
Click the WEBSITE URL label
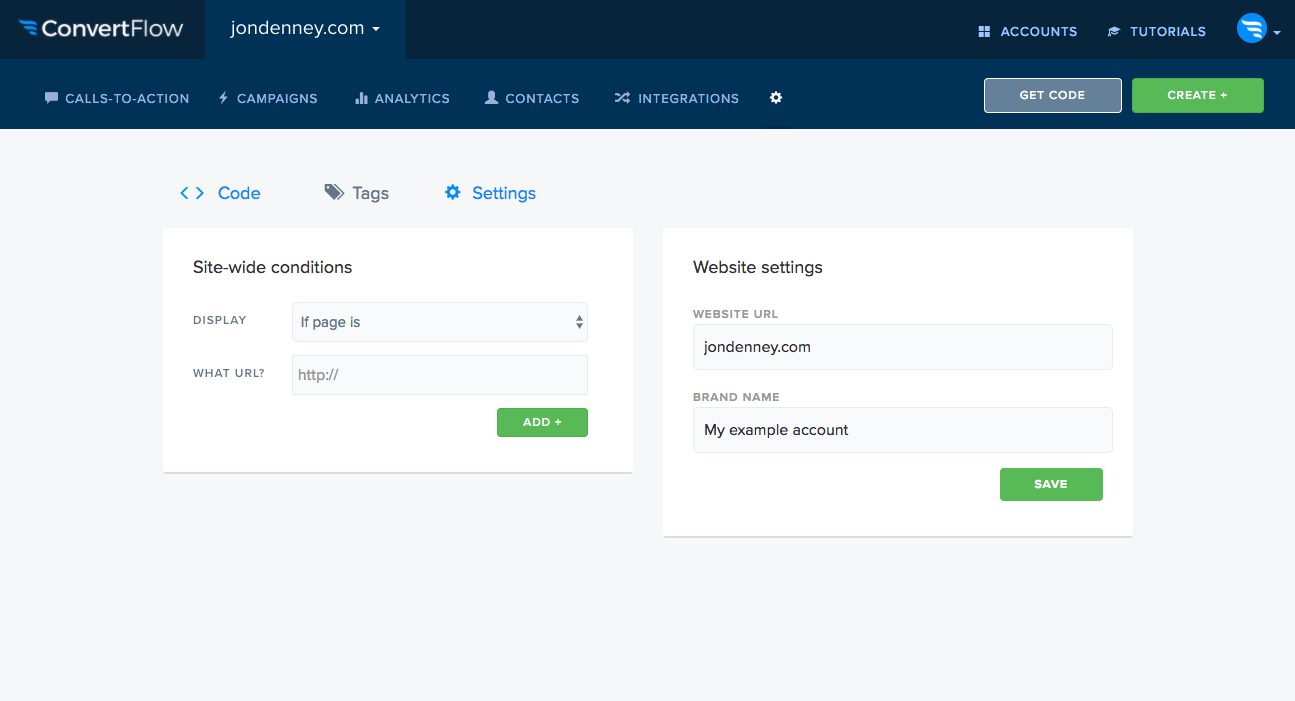pyautogui.click(x=736, y=314)
